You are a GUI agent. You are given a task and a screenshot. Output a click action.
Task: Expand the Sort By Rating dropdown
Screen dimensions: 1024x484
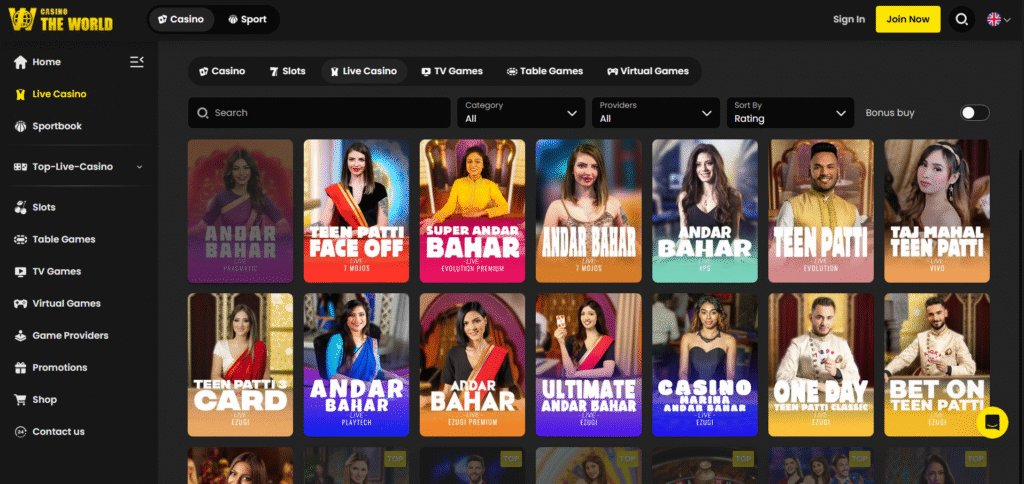click(790, 112)
